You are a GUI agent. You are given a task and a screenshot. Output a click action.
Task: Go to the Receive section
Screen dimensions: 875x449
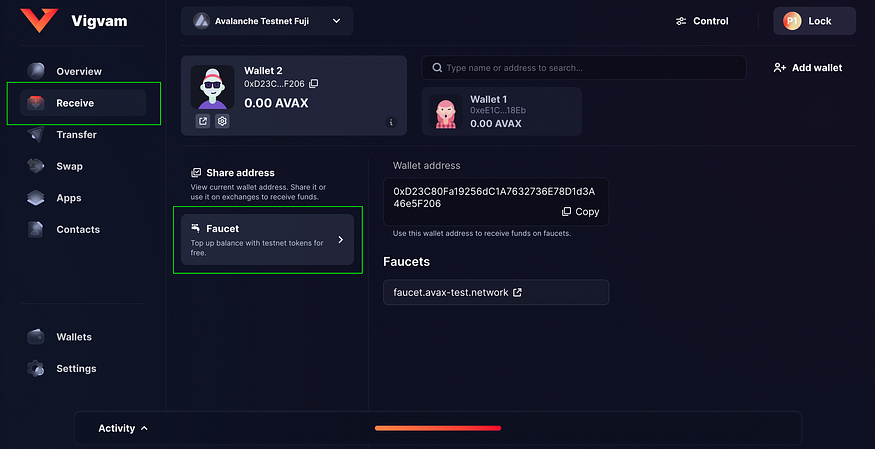83,103
